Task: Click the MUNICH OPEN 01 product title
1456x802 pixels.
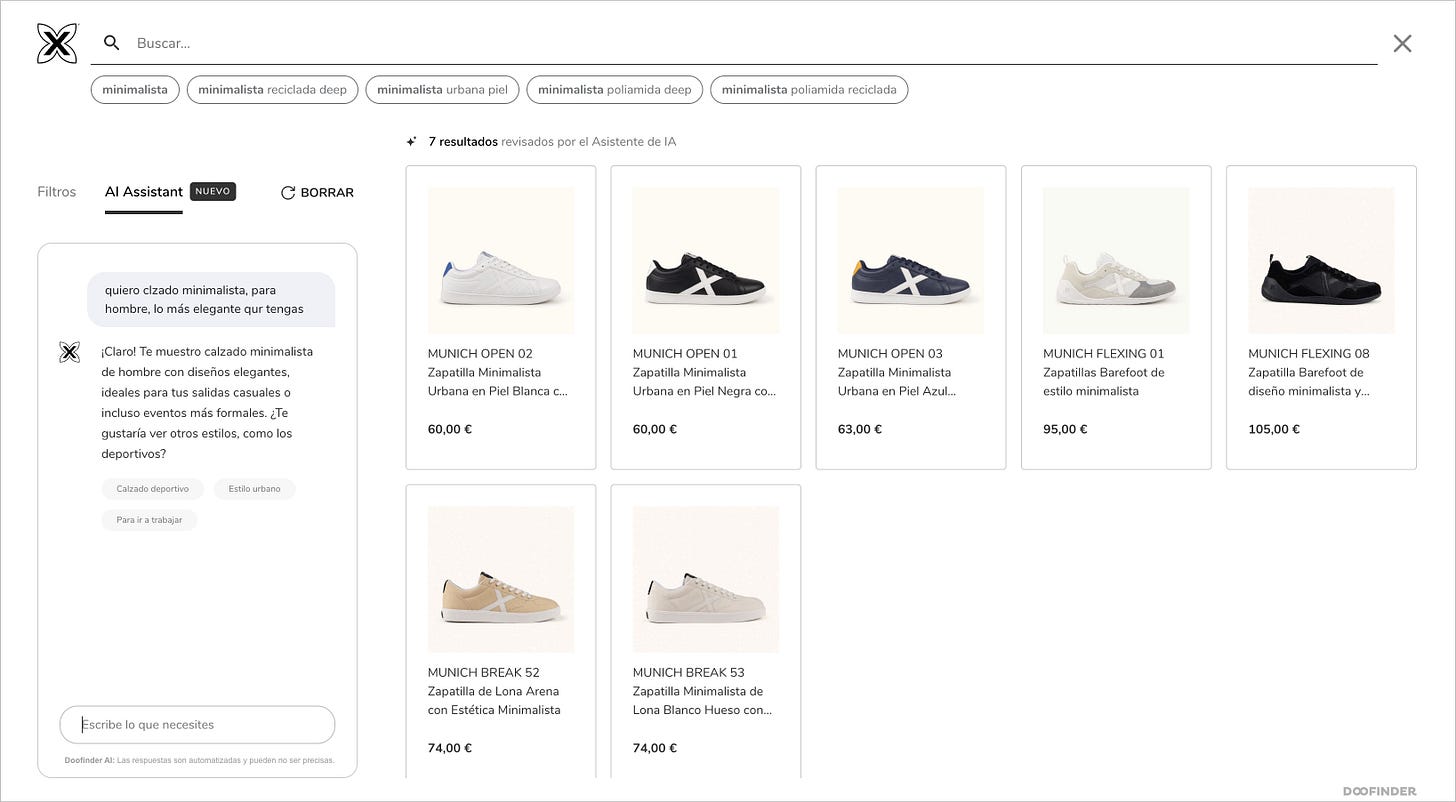Action: click(x=705, y=372)
